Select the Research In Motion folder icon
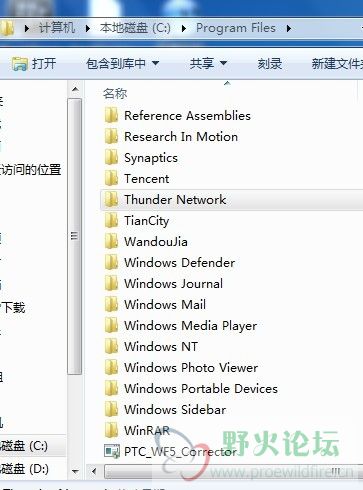 [111, 137]
